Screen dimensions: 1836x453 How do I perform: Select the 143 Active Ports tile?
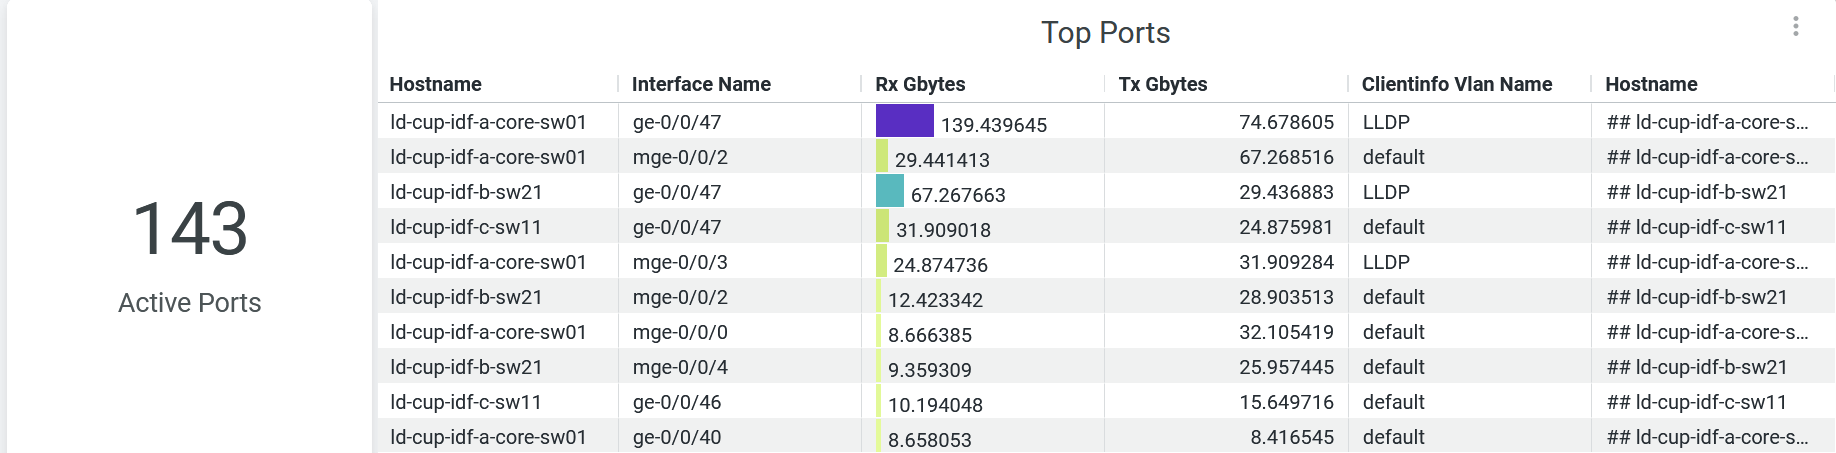coord(190,250)
